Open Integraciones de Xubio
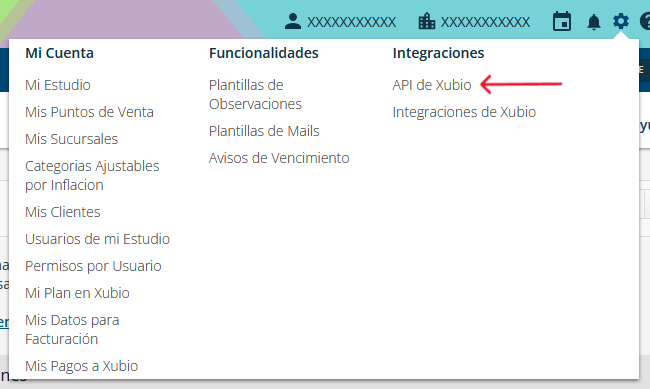650x389 pixels. tap(464, 112)
